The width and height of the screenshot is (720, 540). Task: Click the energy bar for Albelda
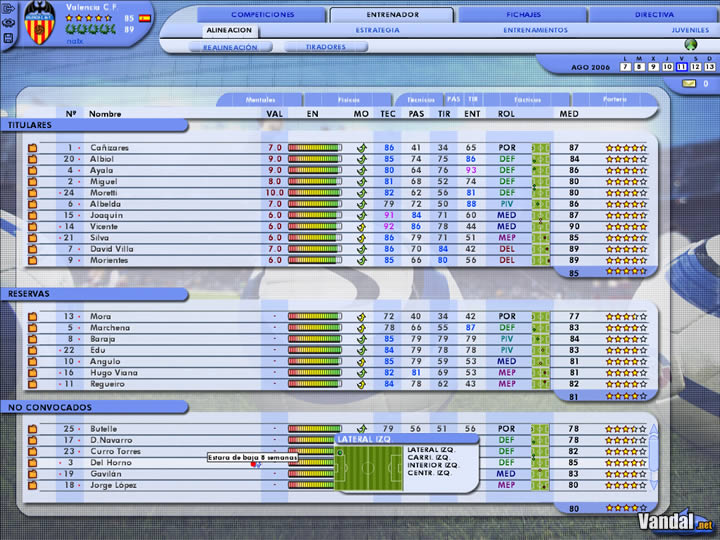[x=315, y=204]
